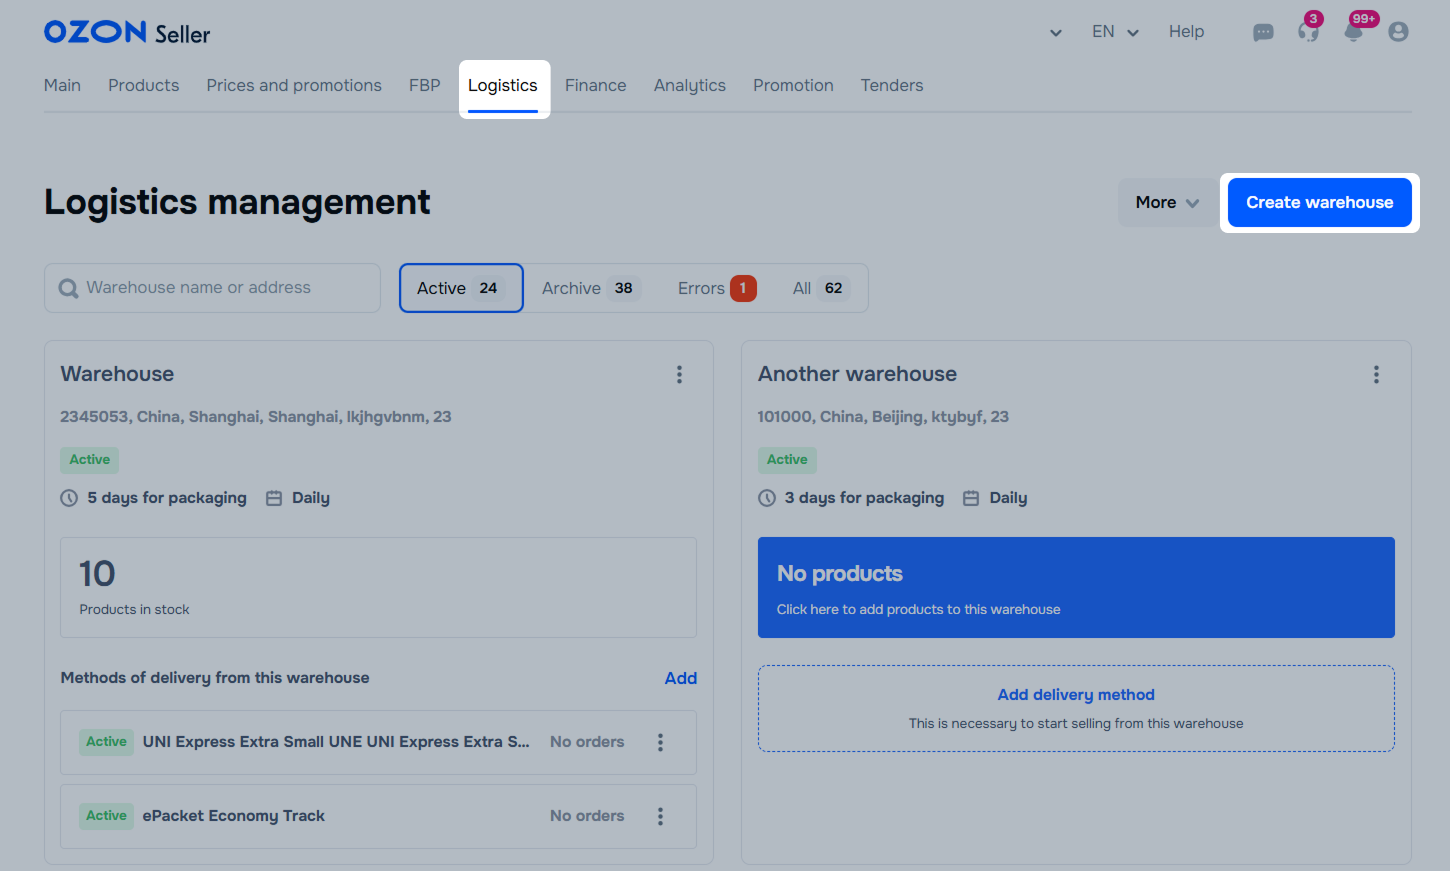Click No orders next to UNI Express
This screenshot has height=871, width=1450.
(587, 742)
